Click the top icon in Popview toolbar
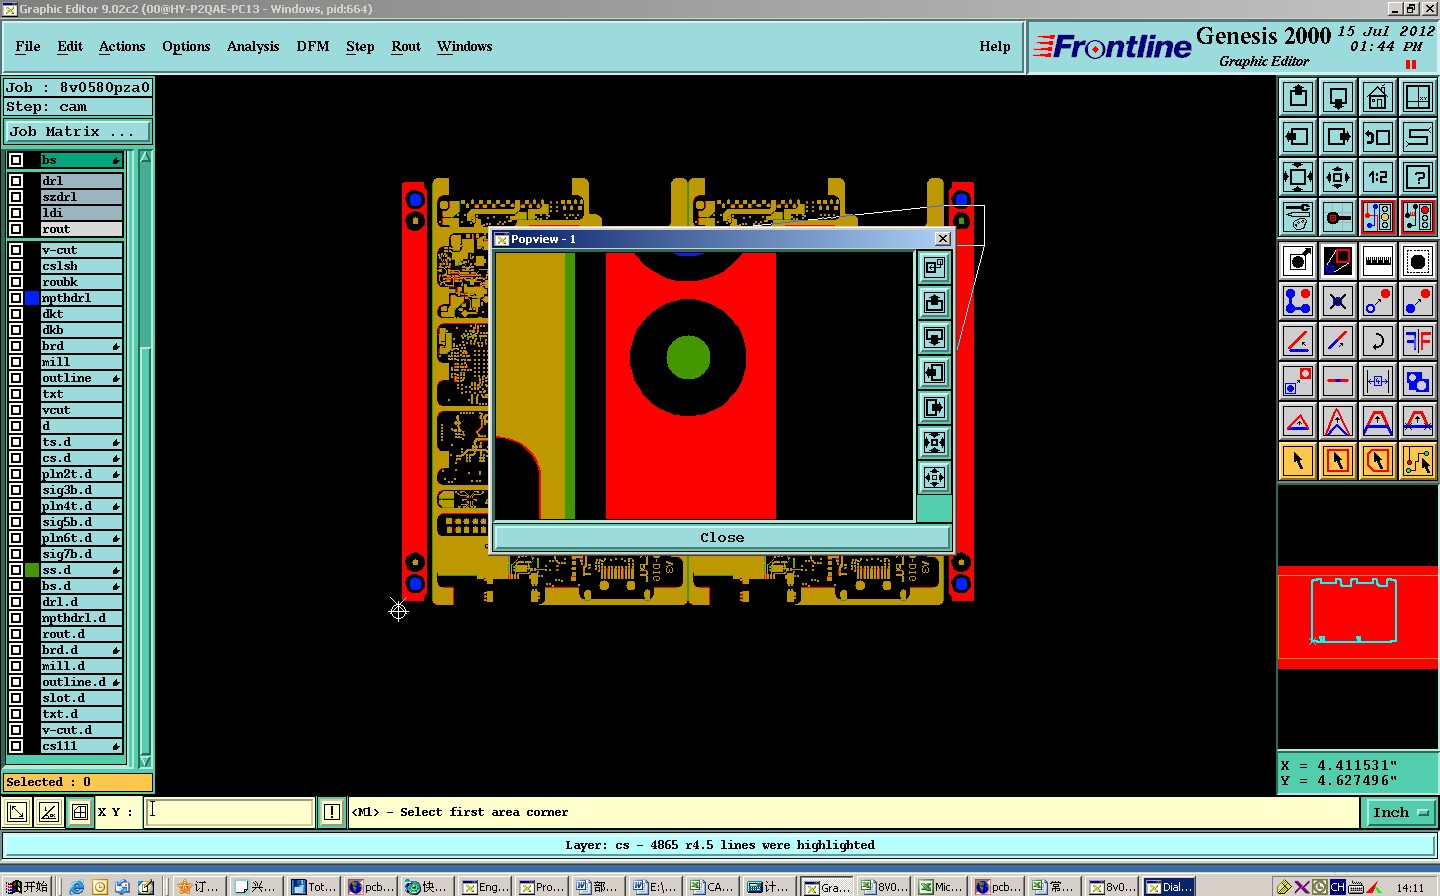Viewport: 1440px width, 896px height. (934, 267)
